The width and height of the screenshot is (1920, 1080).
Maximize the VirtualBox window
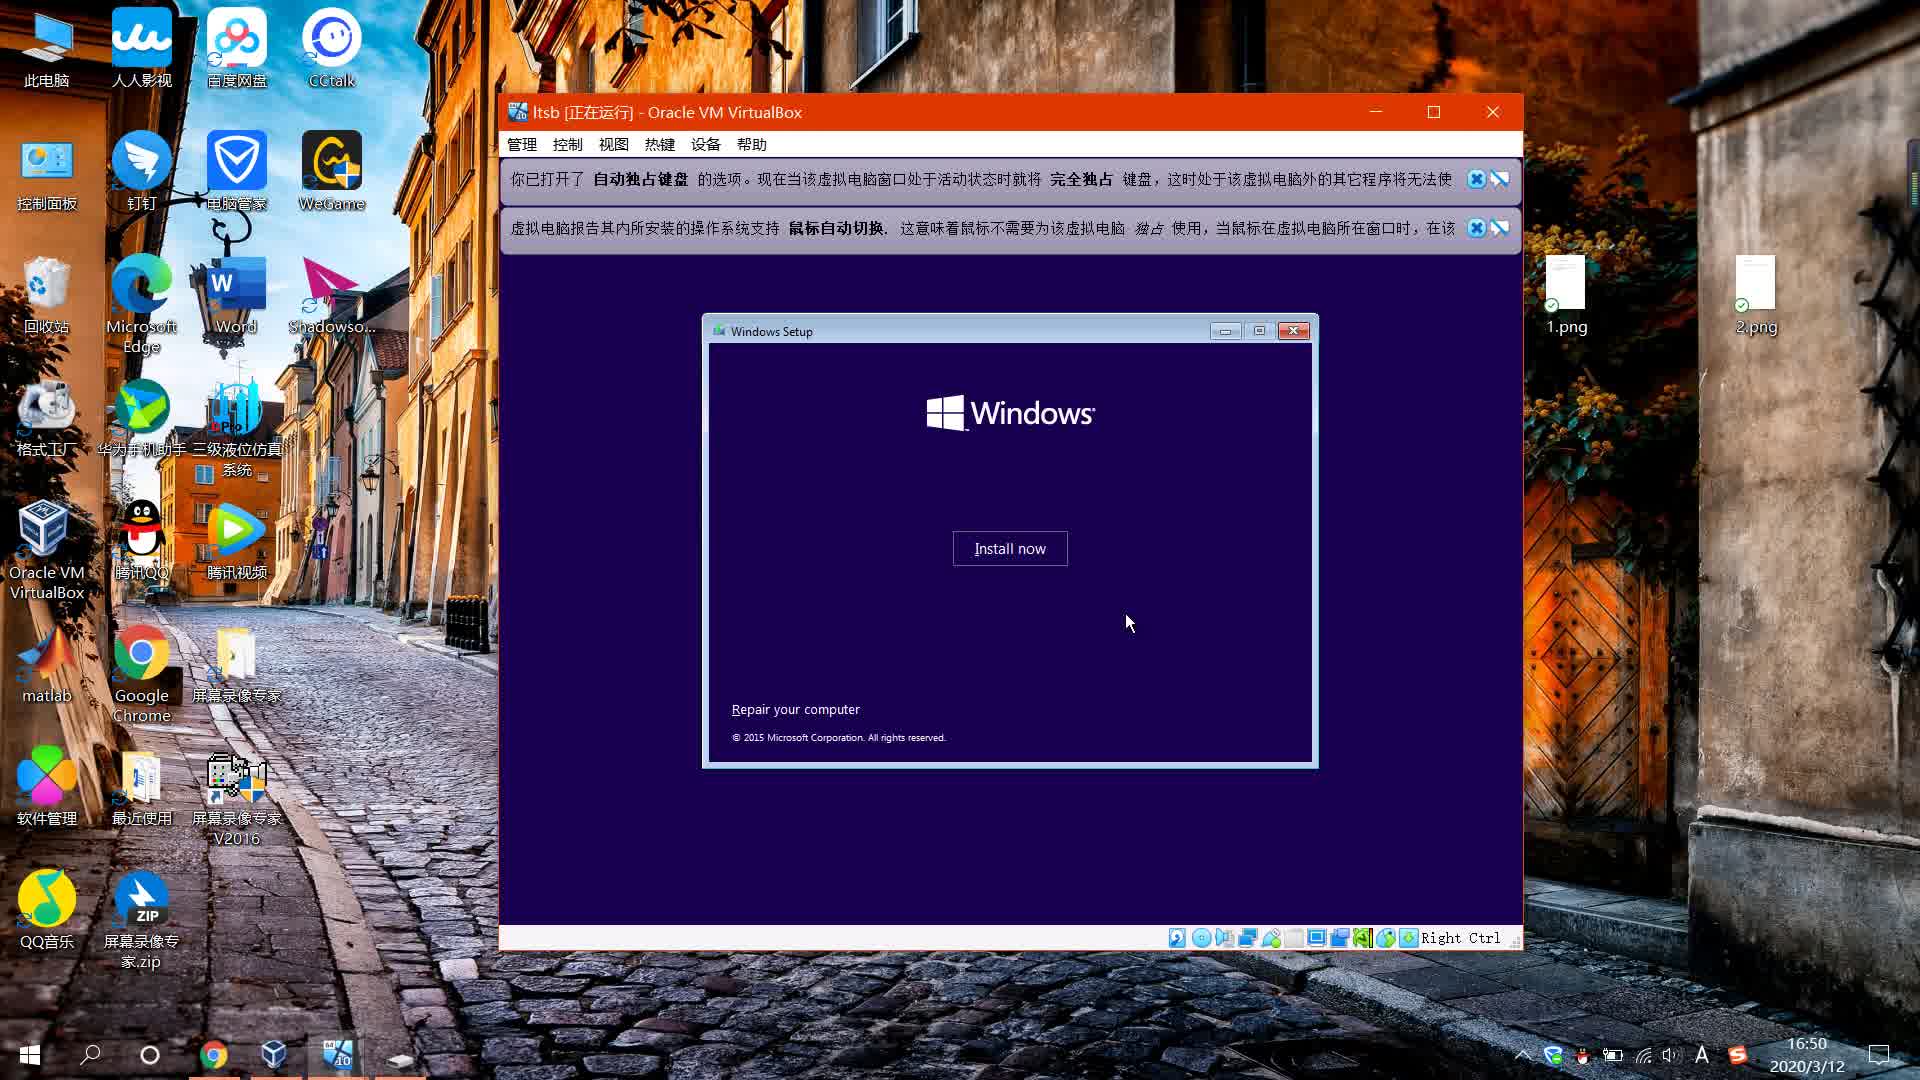pos(1434,112)
